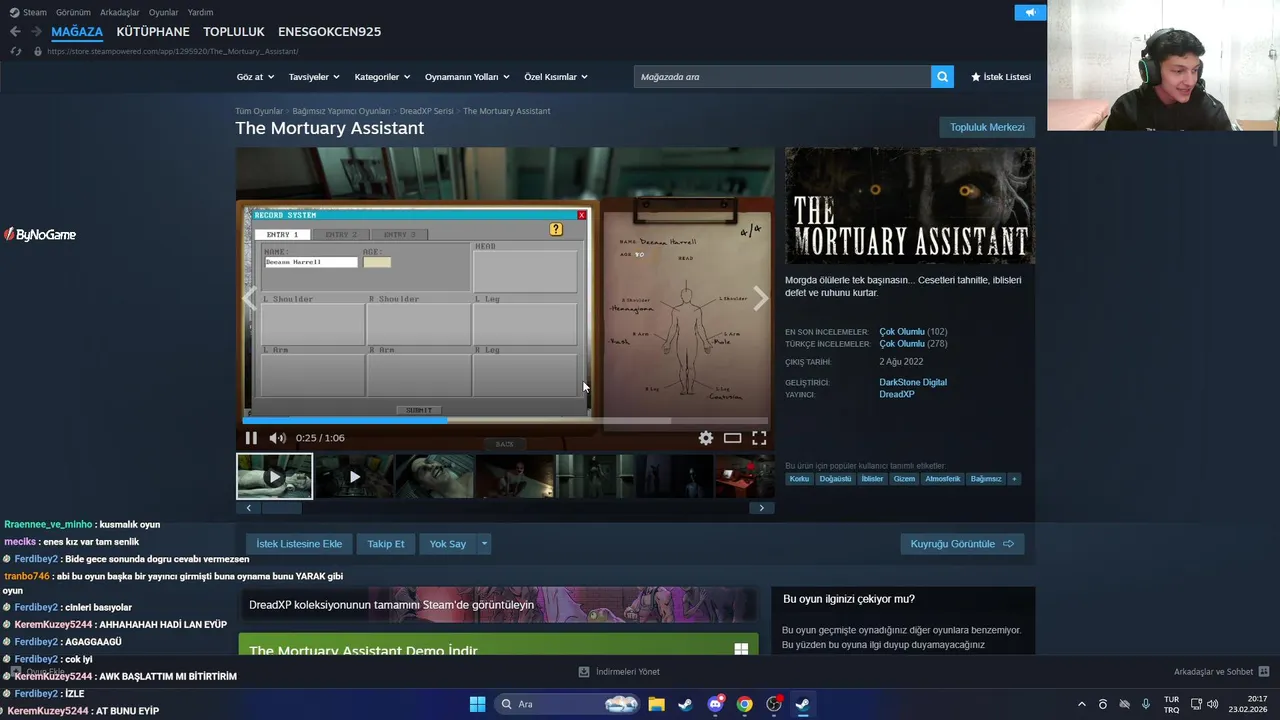Open DreadXP collection banner
This screenshot has width=1280, height=720.
498,604
